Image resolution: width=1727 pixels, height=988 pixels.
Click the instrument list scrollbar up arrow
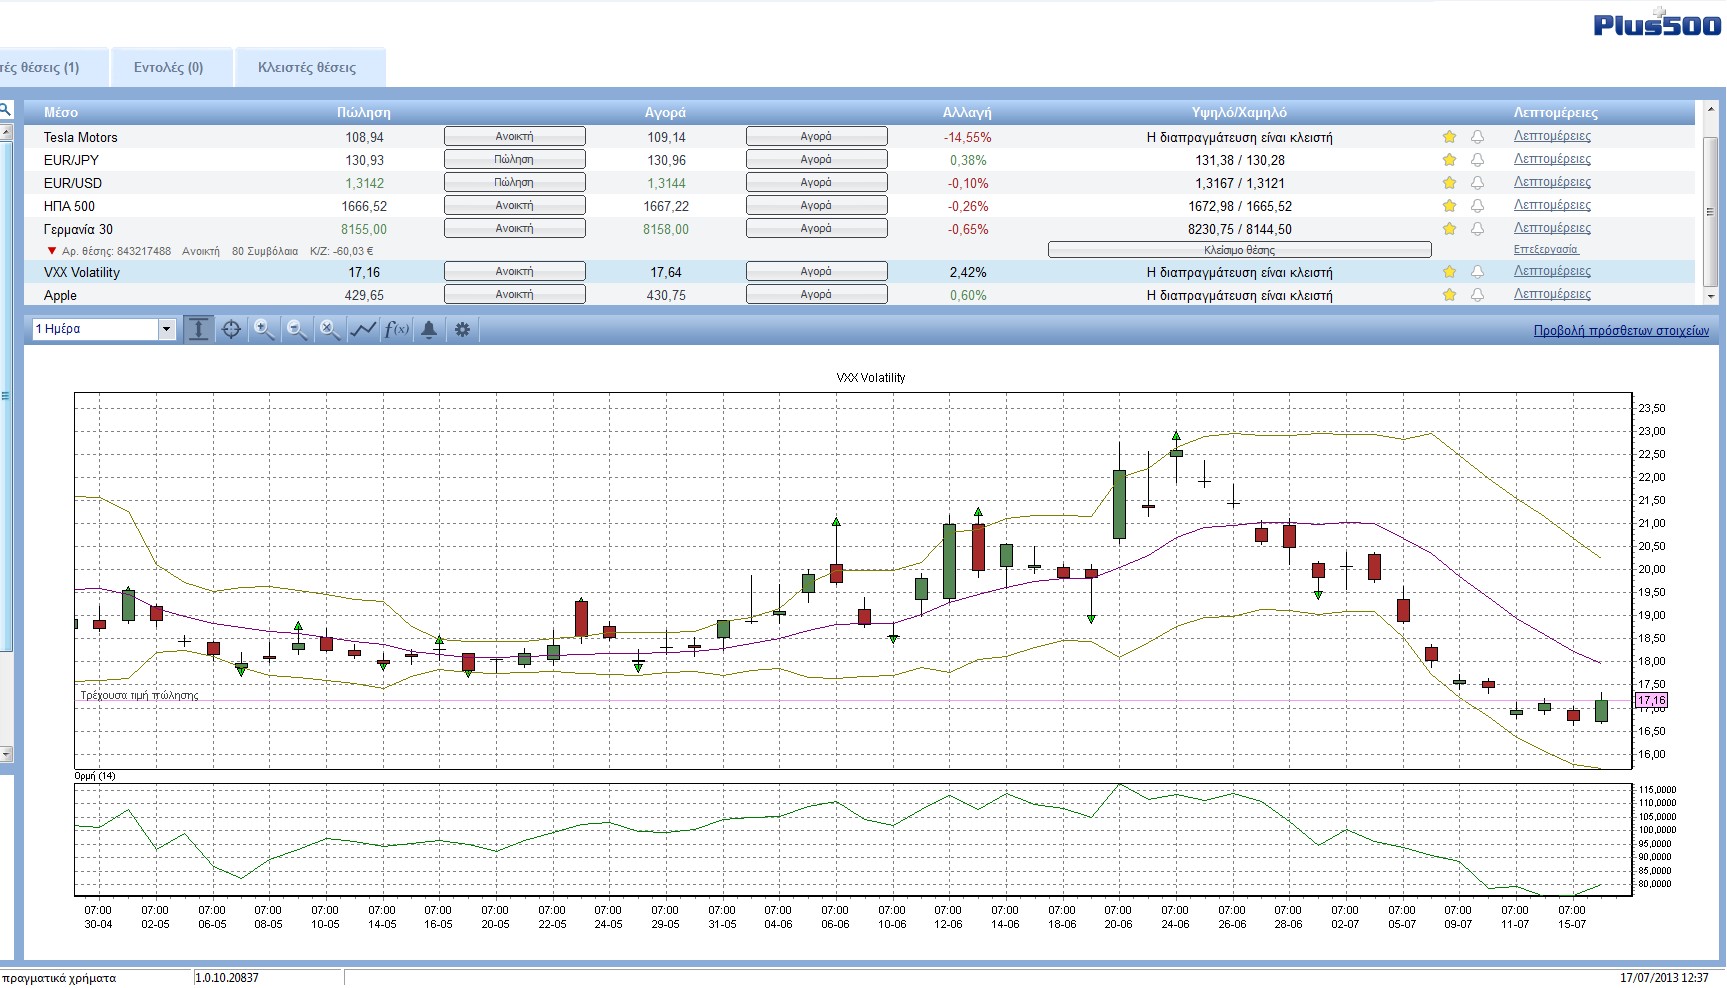1710,108
